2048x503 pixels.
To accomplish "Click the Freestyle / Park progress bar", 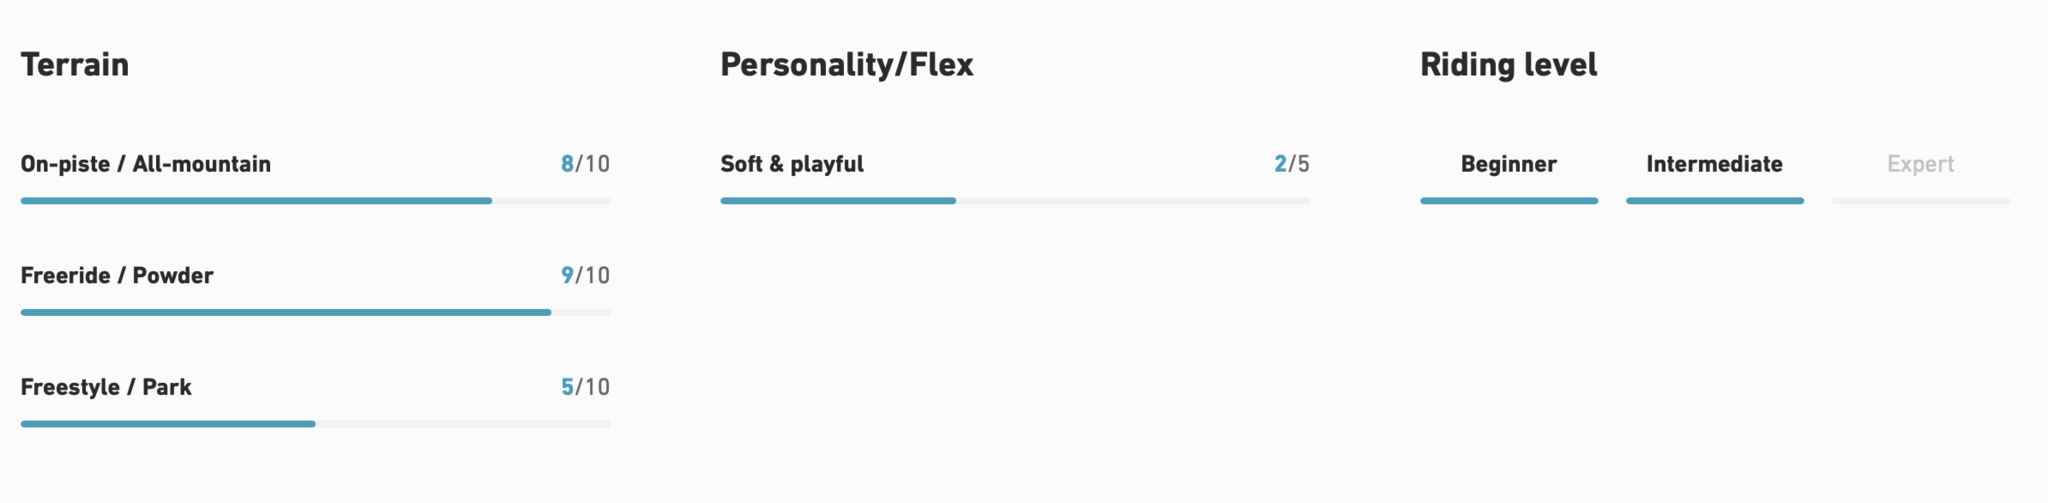I will pyautogui.click(x=315, y=424).
